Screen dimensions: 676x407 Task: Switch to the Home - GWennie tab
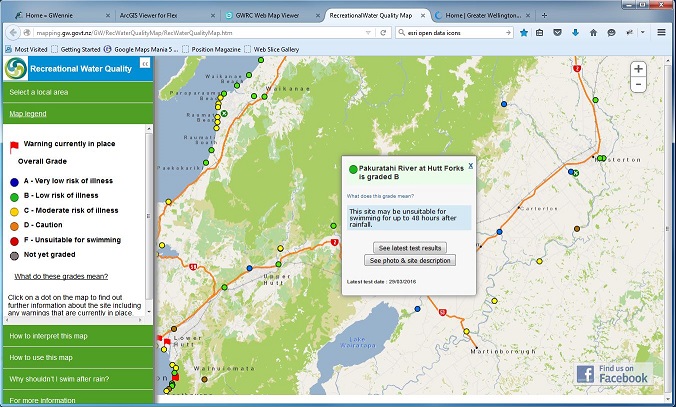coord(61,16)
